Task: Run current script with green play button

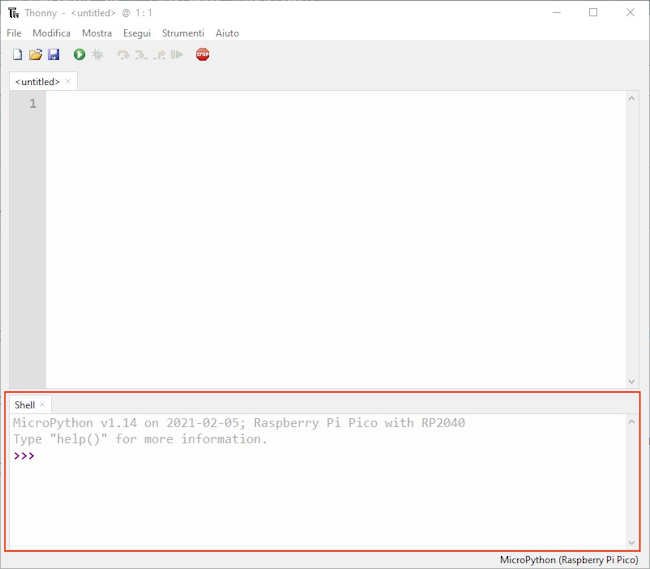Action: [79, 55]
